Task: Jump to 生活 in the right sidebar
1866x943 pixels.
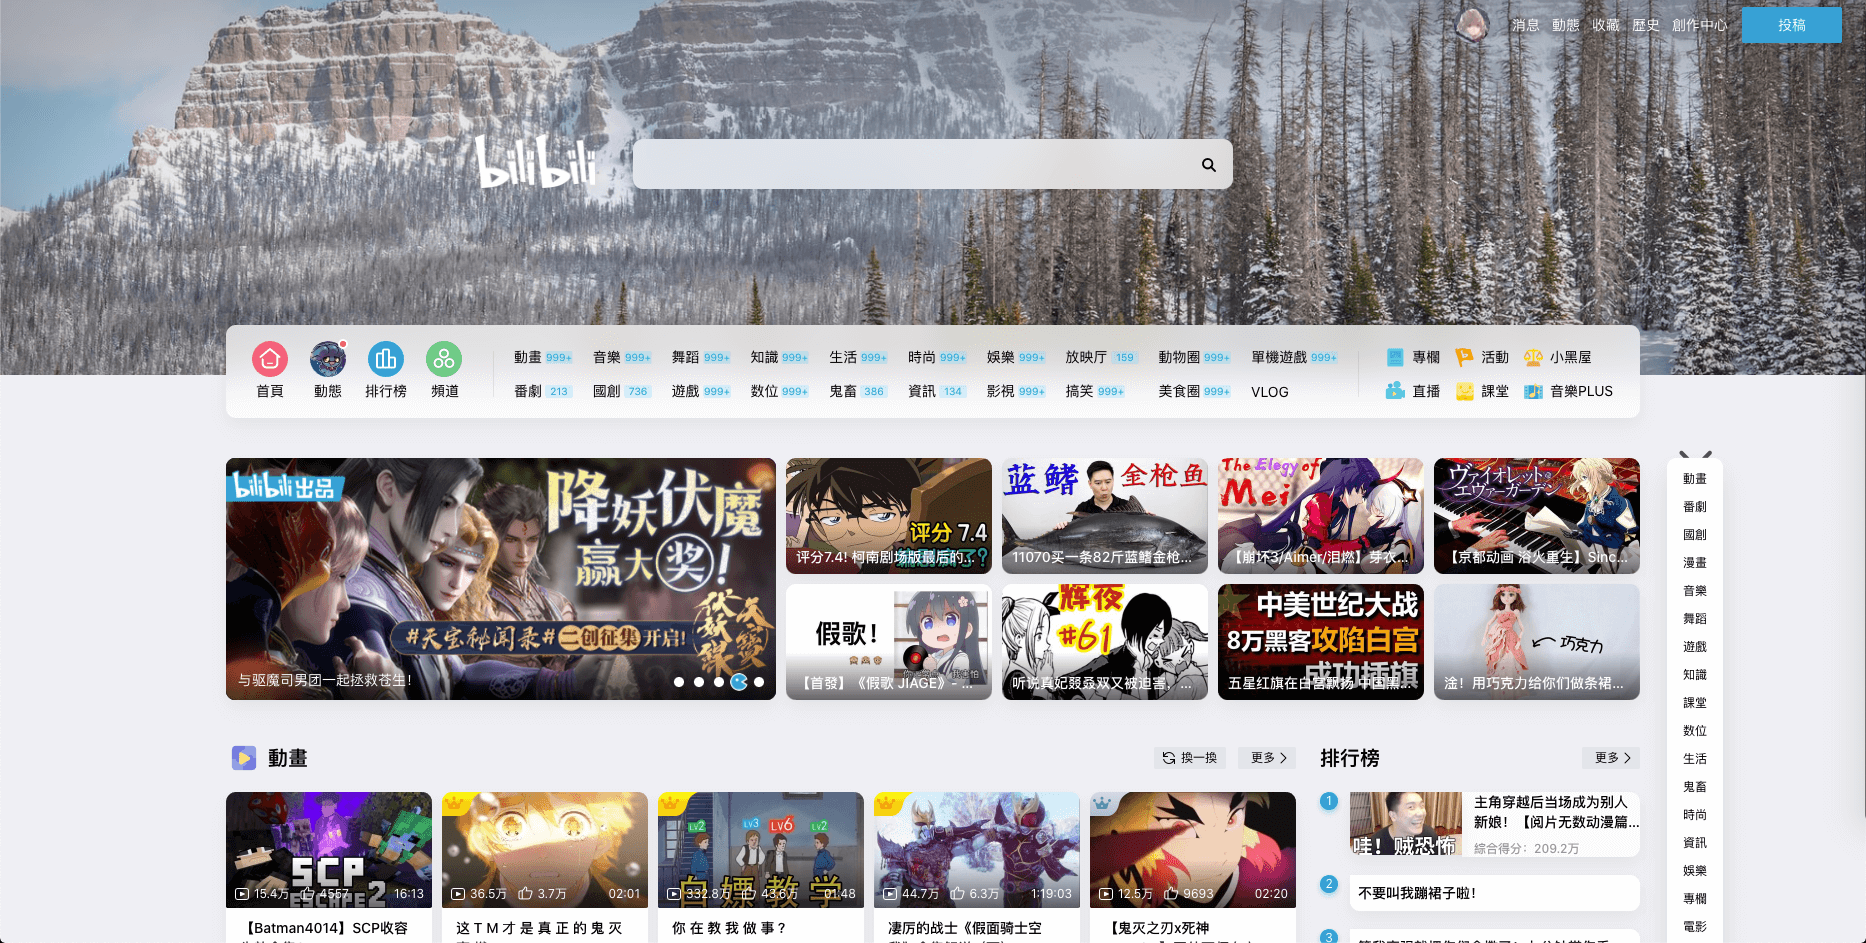Action: click(1695, 759)
